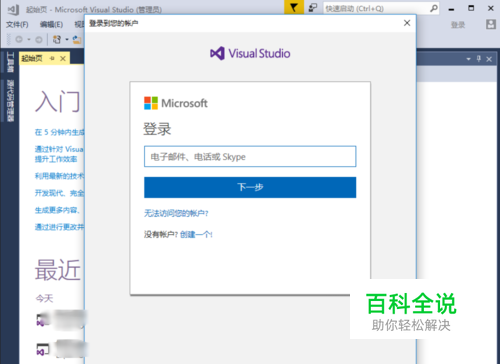Screen dimensions: 500x364
Task: Focus the 电子邮件、电话或 Skype input field
Action: point(250,156)
